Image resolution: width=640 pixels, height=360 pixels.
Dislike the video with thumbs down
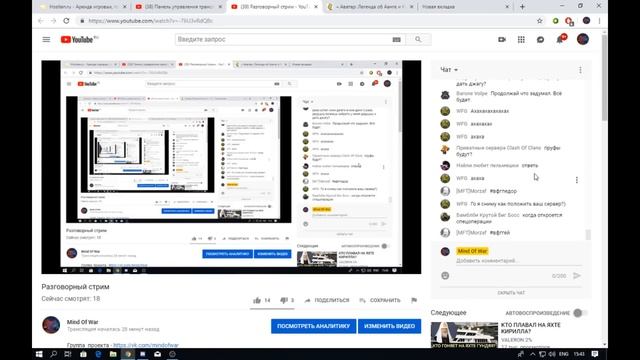pyautogui.click(x=284, y=300)
